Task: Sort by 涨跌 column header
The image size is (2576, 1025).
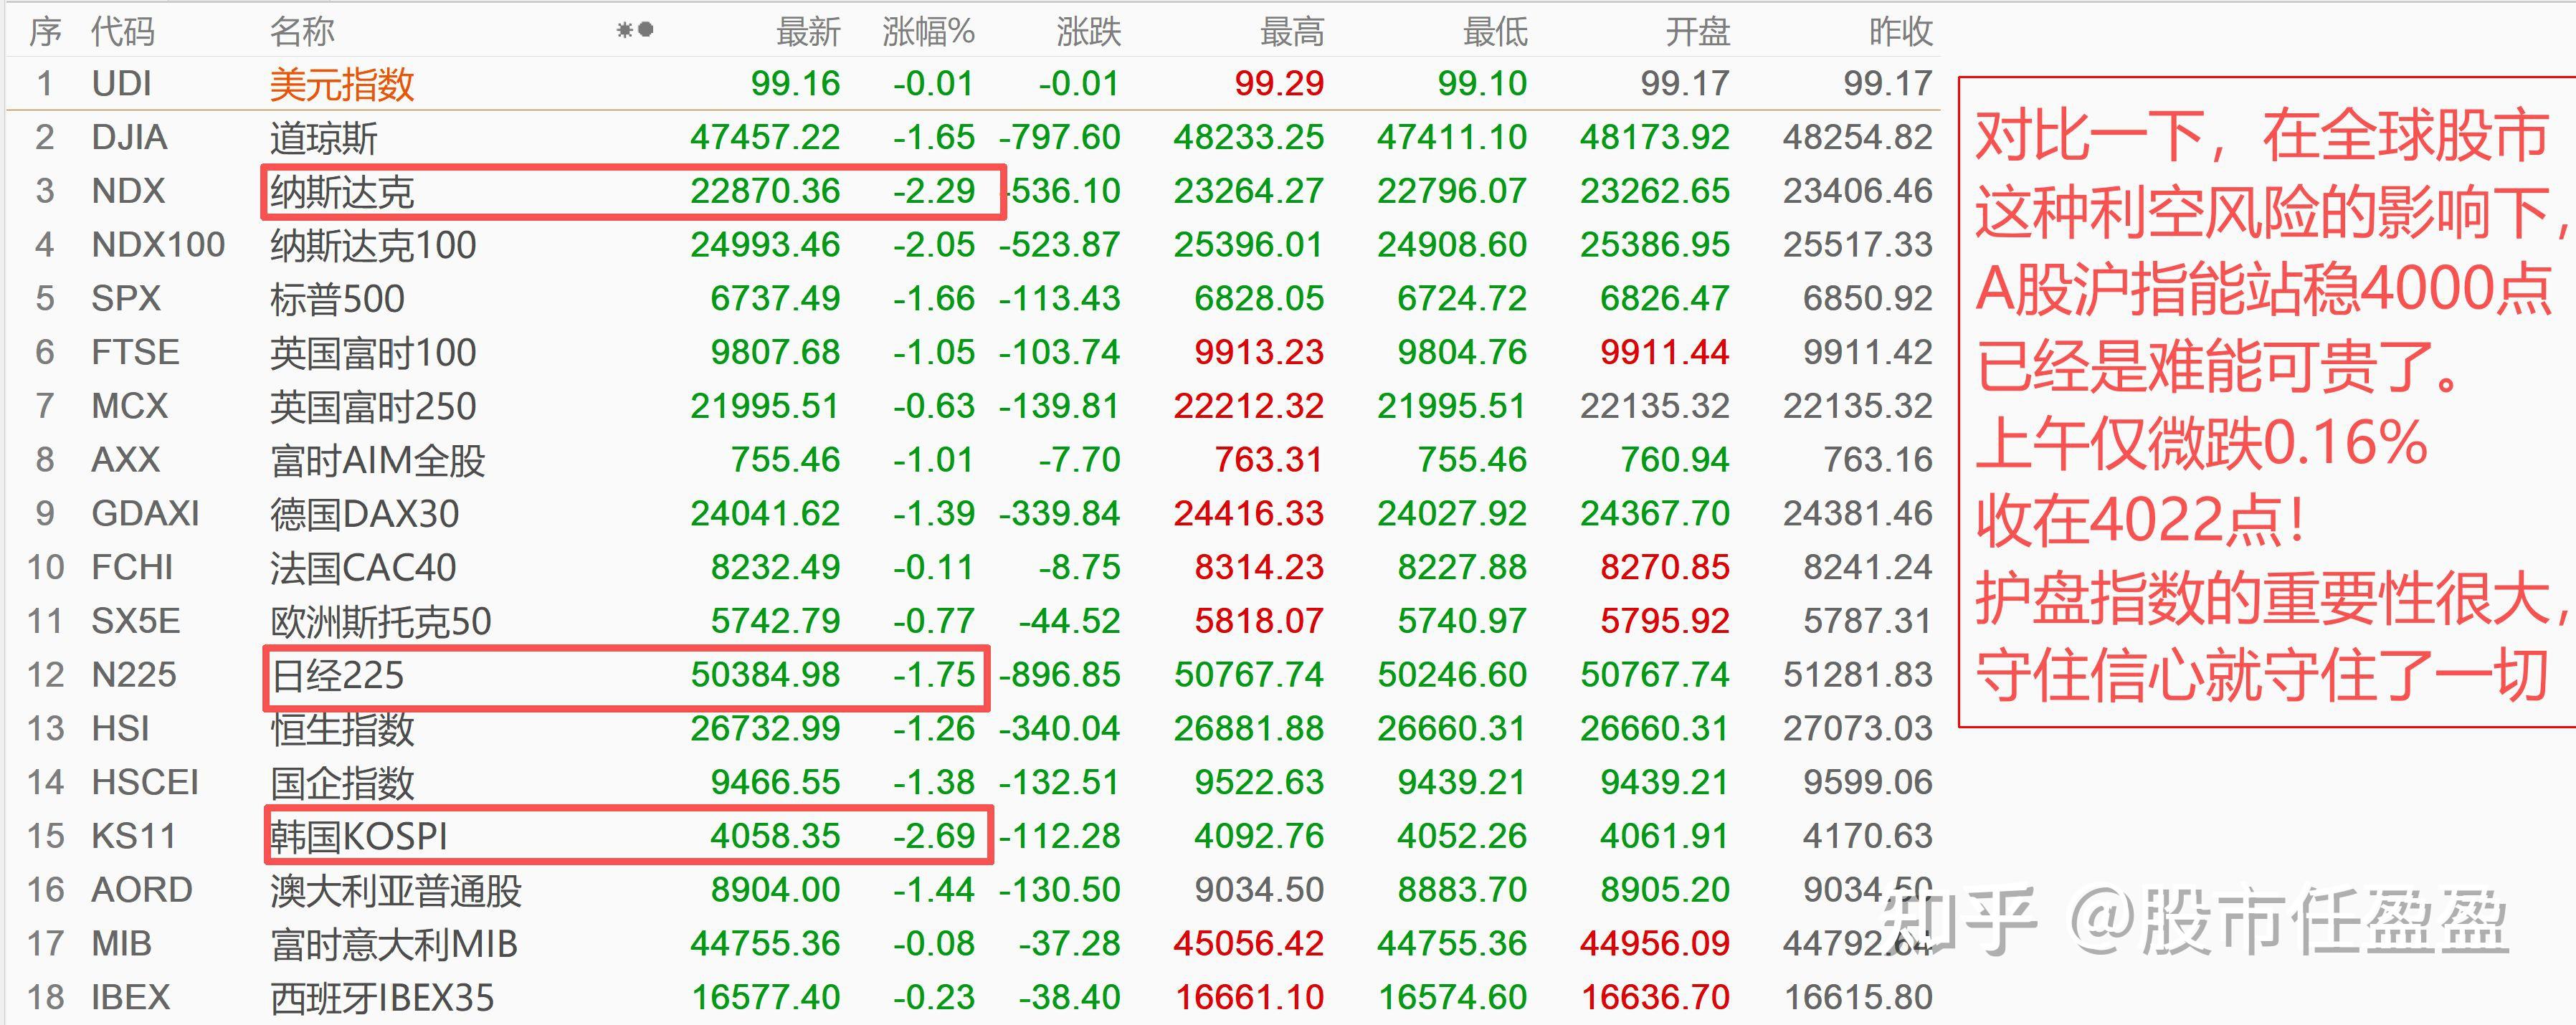Action: 1088,32
